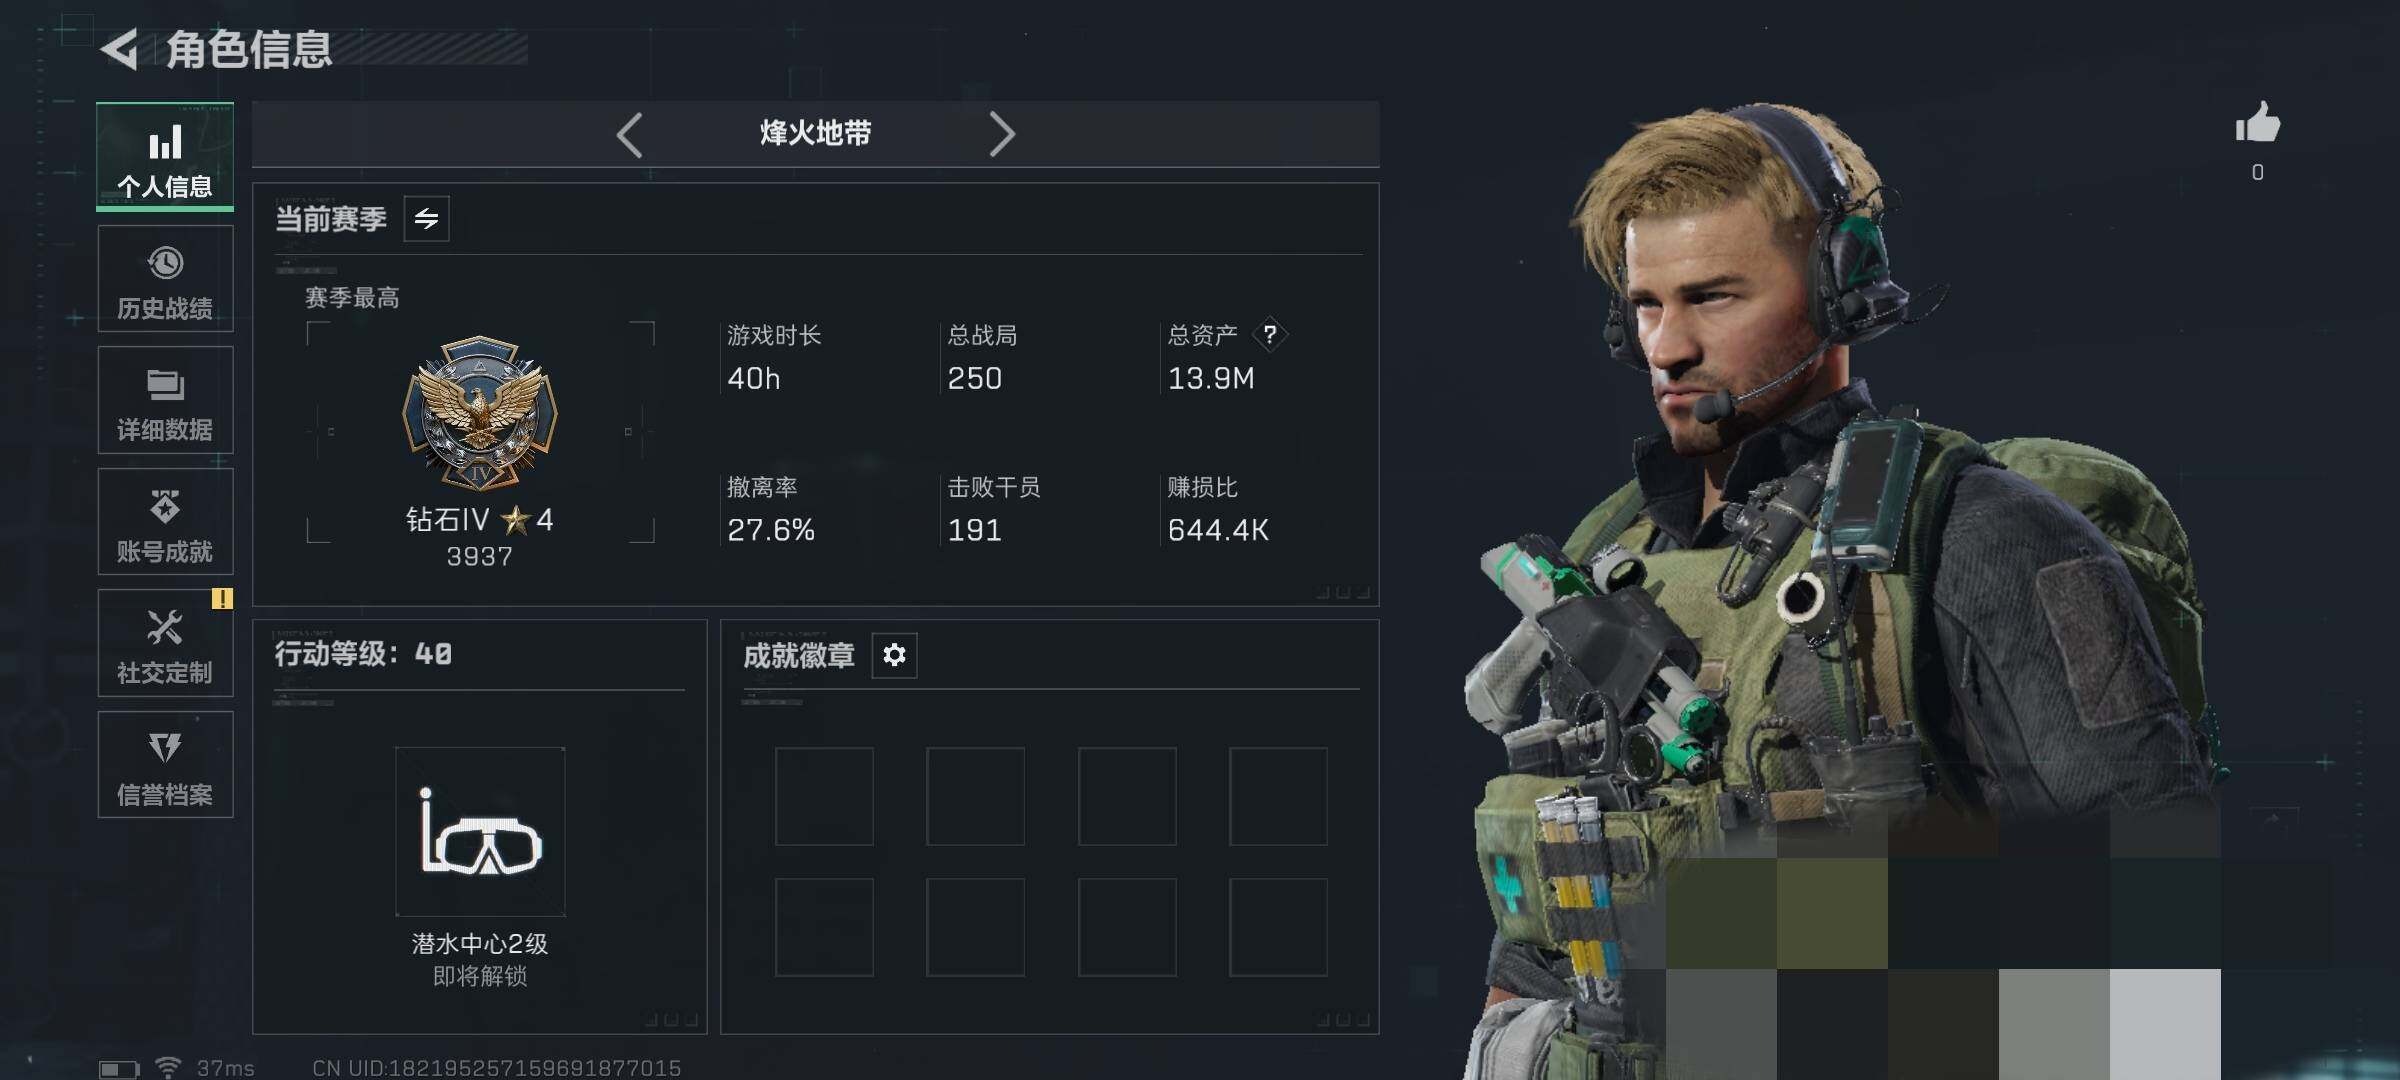The image size is (2400, 1080).
Task: Give a thumbs-up like to the profile
Action: click(2258, 123)
